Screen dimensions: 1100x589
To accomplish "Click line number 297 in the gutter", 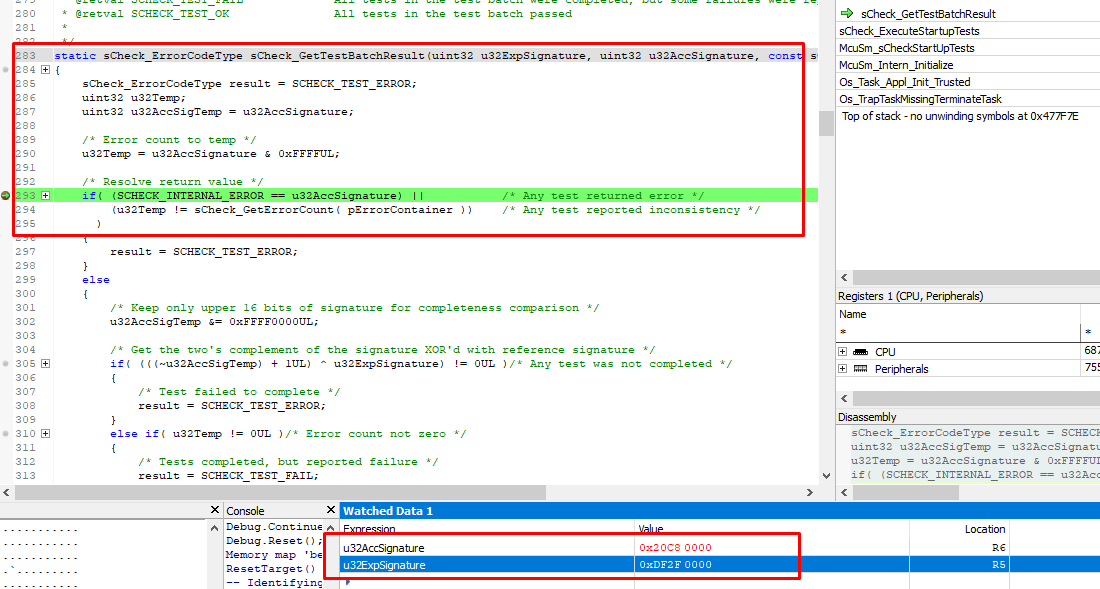I will [25, 252].
